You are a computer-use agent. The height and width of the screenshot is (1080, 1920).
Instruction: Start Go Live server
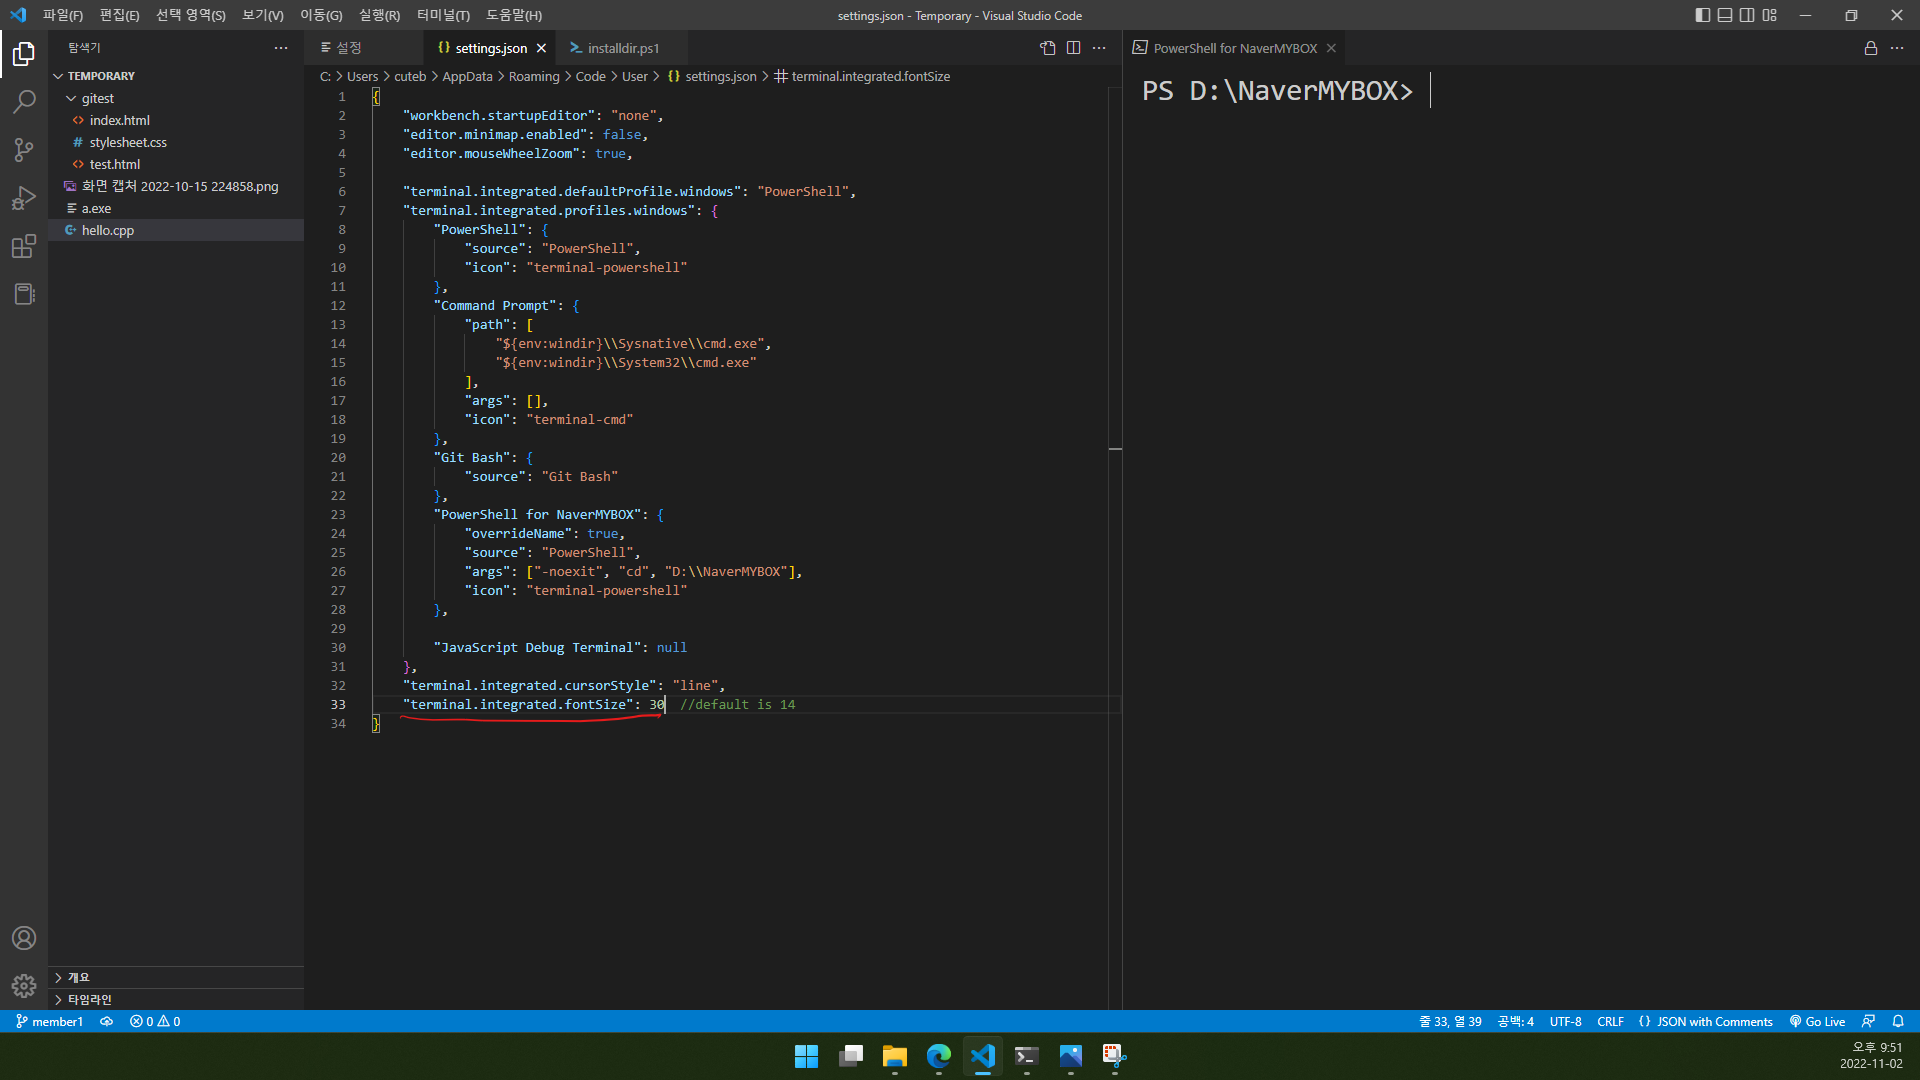click(x=1817, y=1021)
